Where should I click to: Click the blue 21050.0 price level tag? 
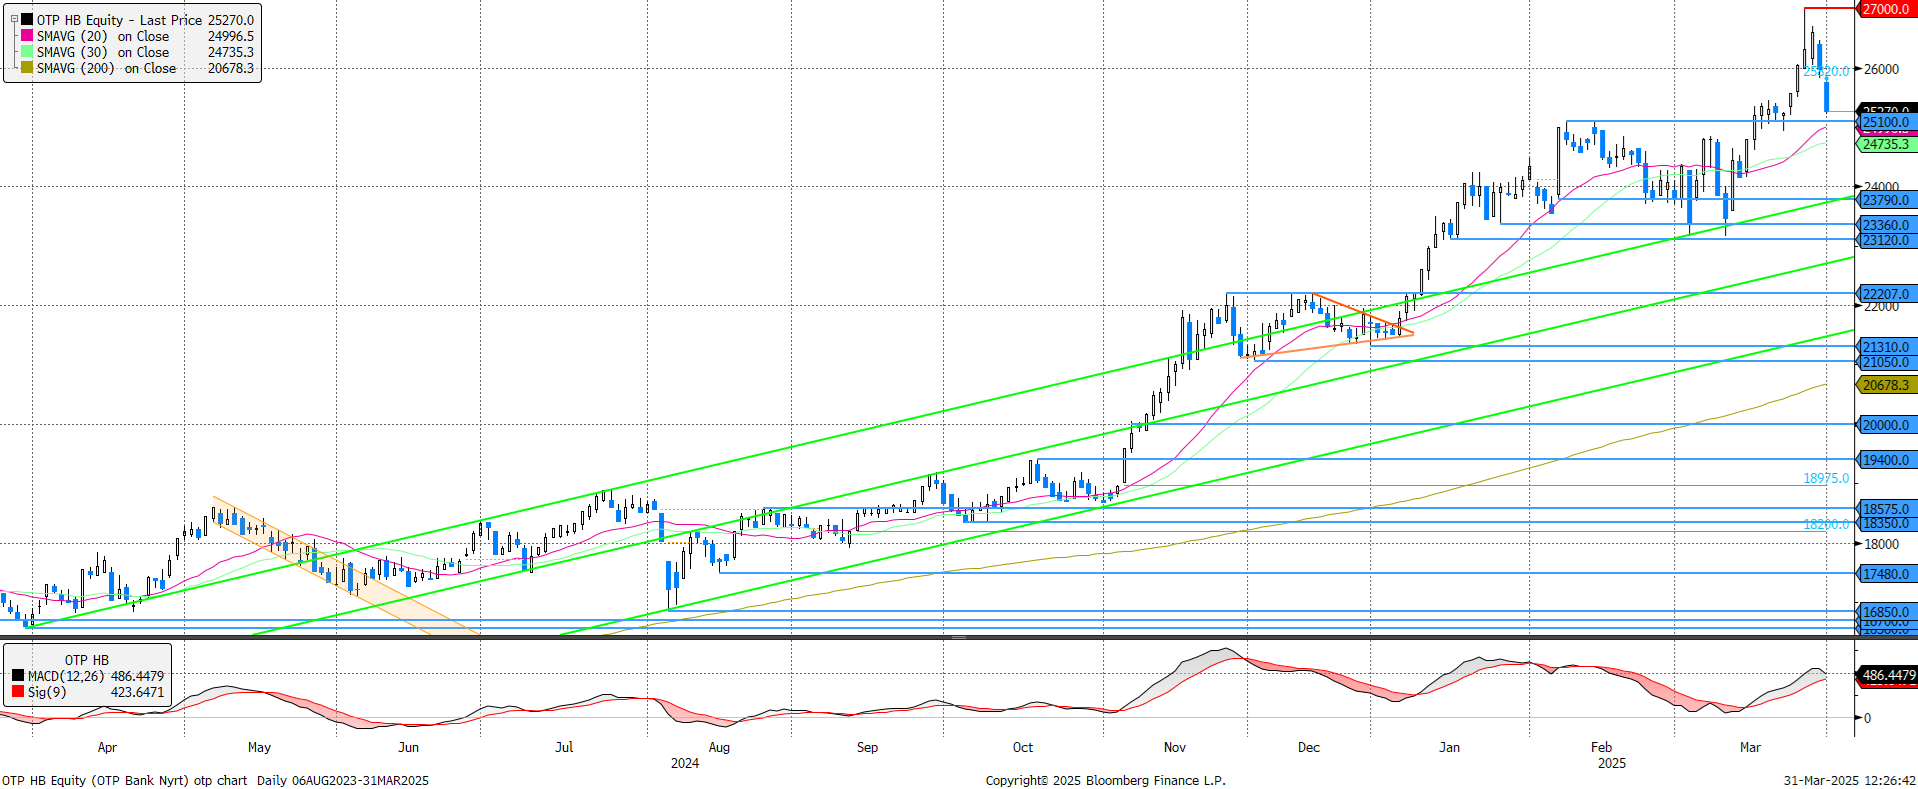pyautogui.click(x=1886, y=362)
